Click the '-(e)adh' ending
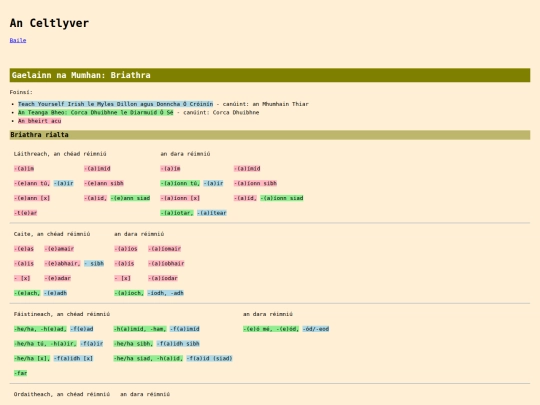 point(55,293)
